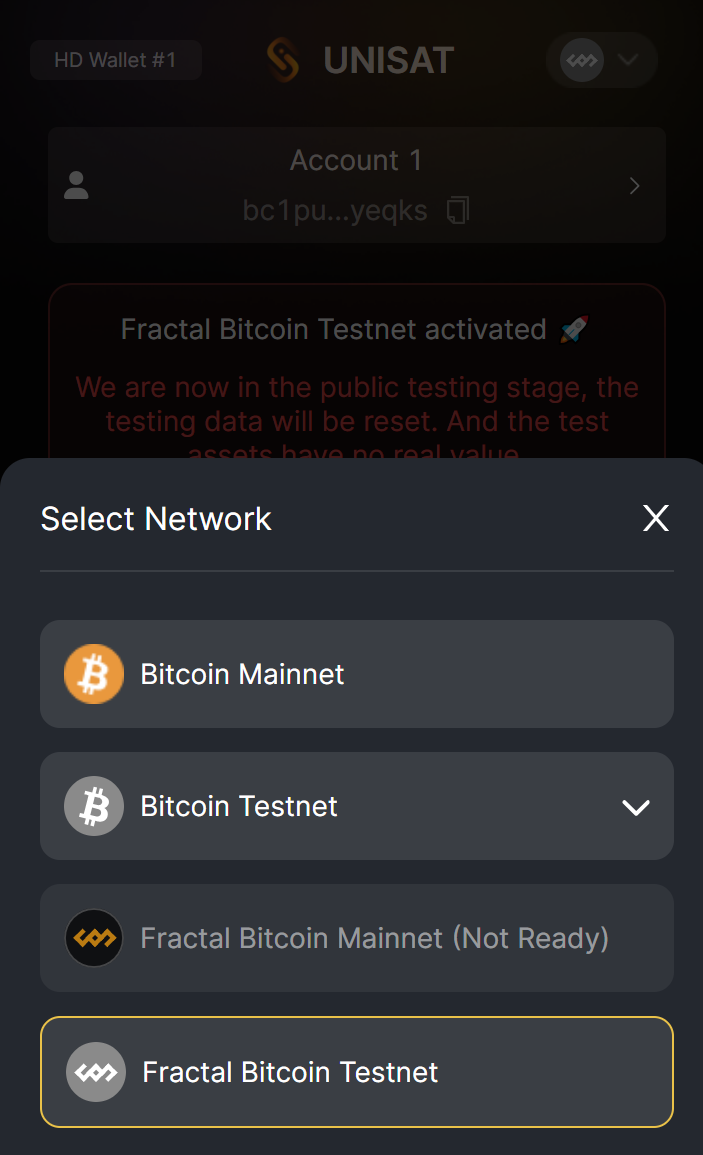Screen dimensions: 703x1155
Task: Choose Fractal Bitcoin Mainnet (Not Ready)
Action: [374, 938]
